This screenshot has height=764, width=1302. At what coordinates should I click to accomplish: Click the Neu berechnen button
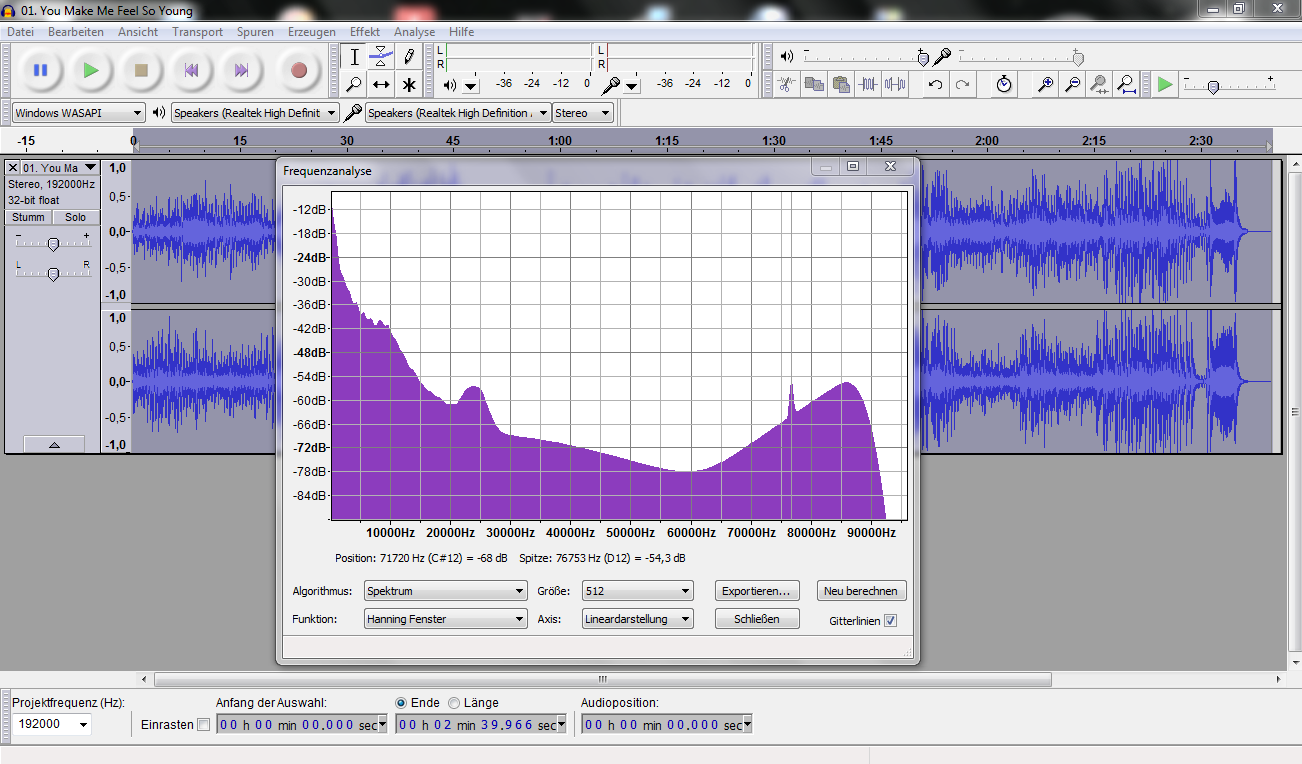click(x=862, y=591)
